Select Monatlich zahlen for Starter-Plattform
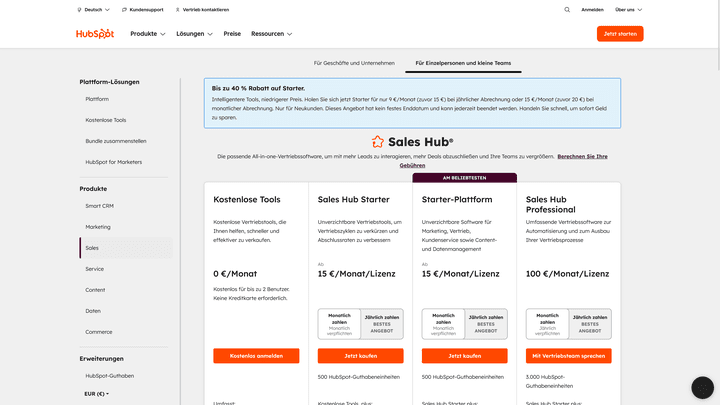Image resolution: width=720 pixels, height=405 pixels. click(444, 324)
